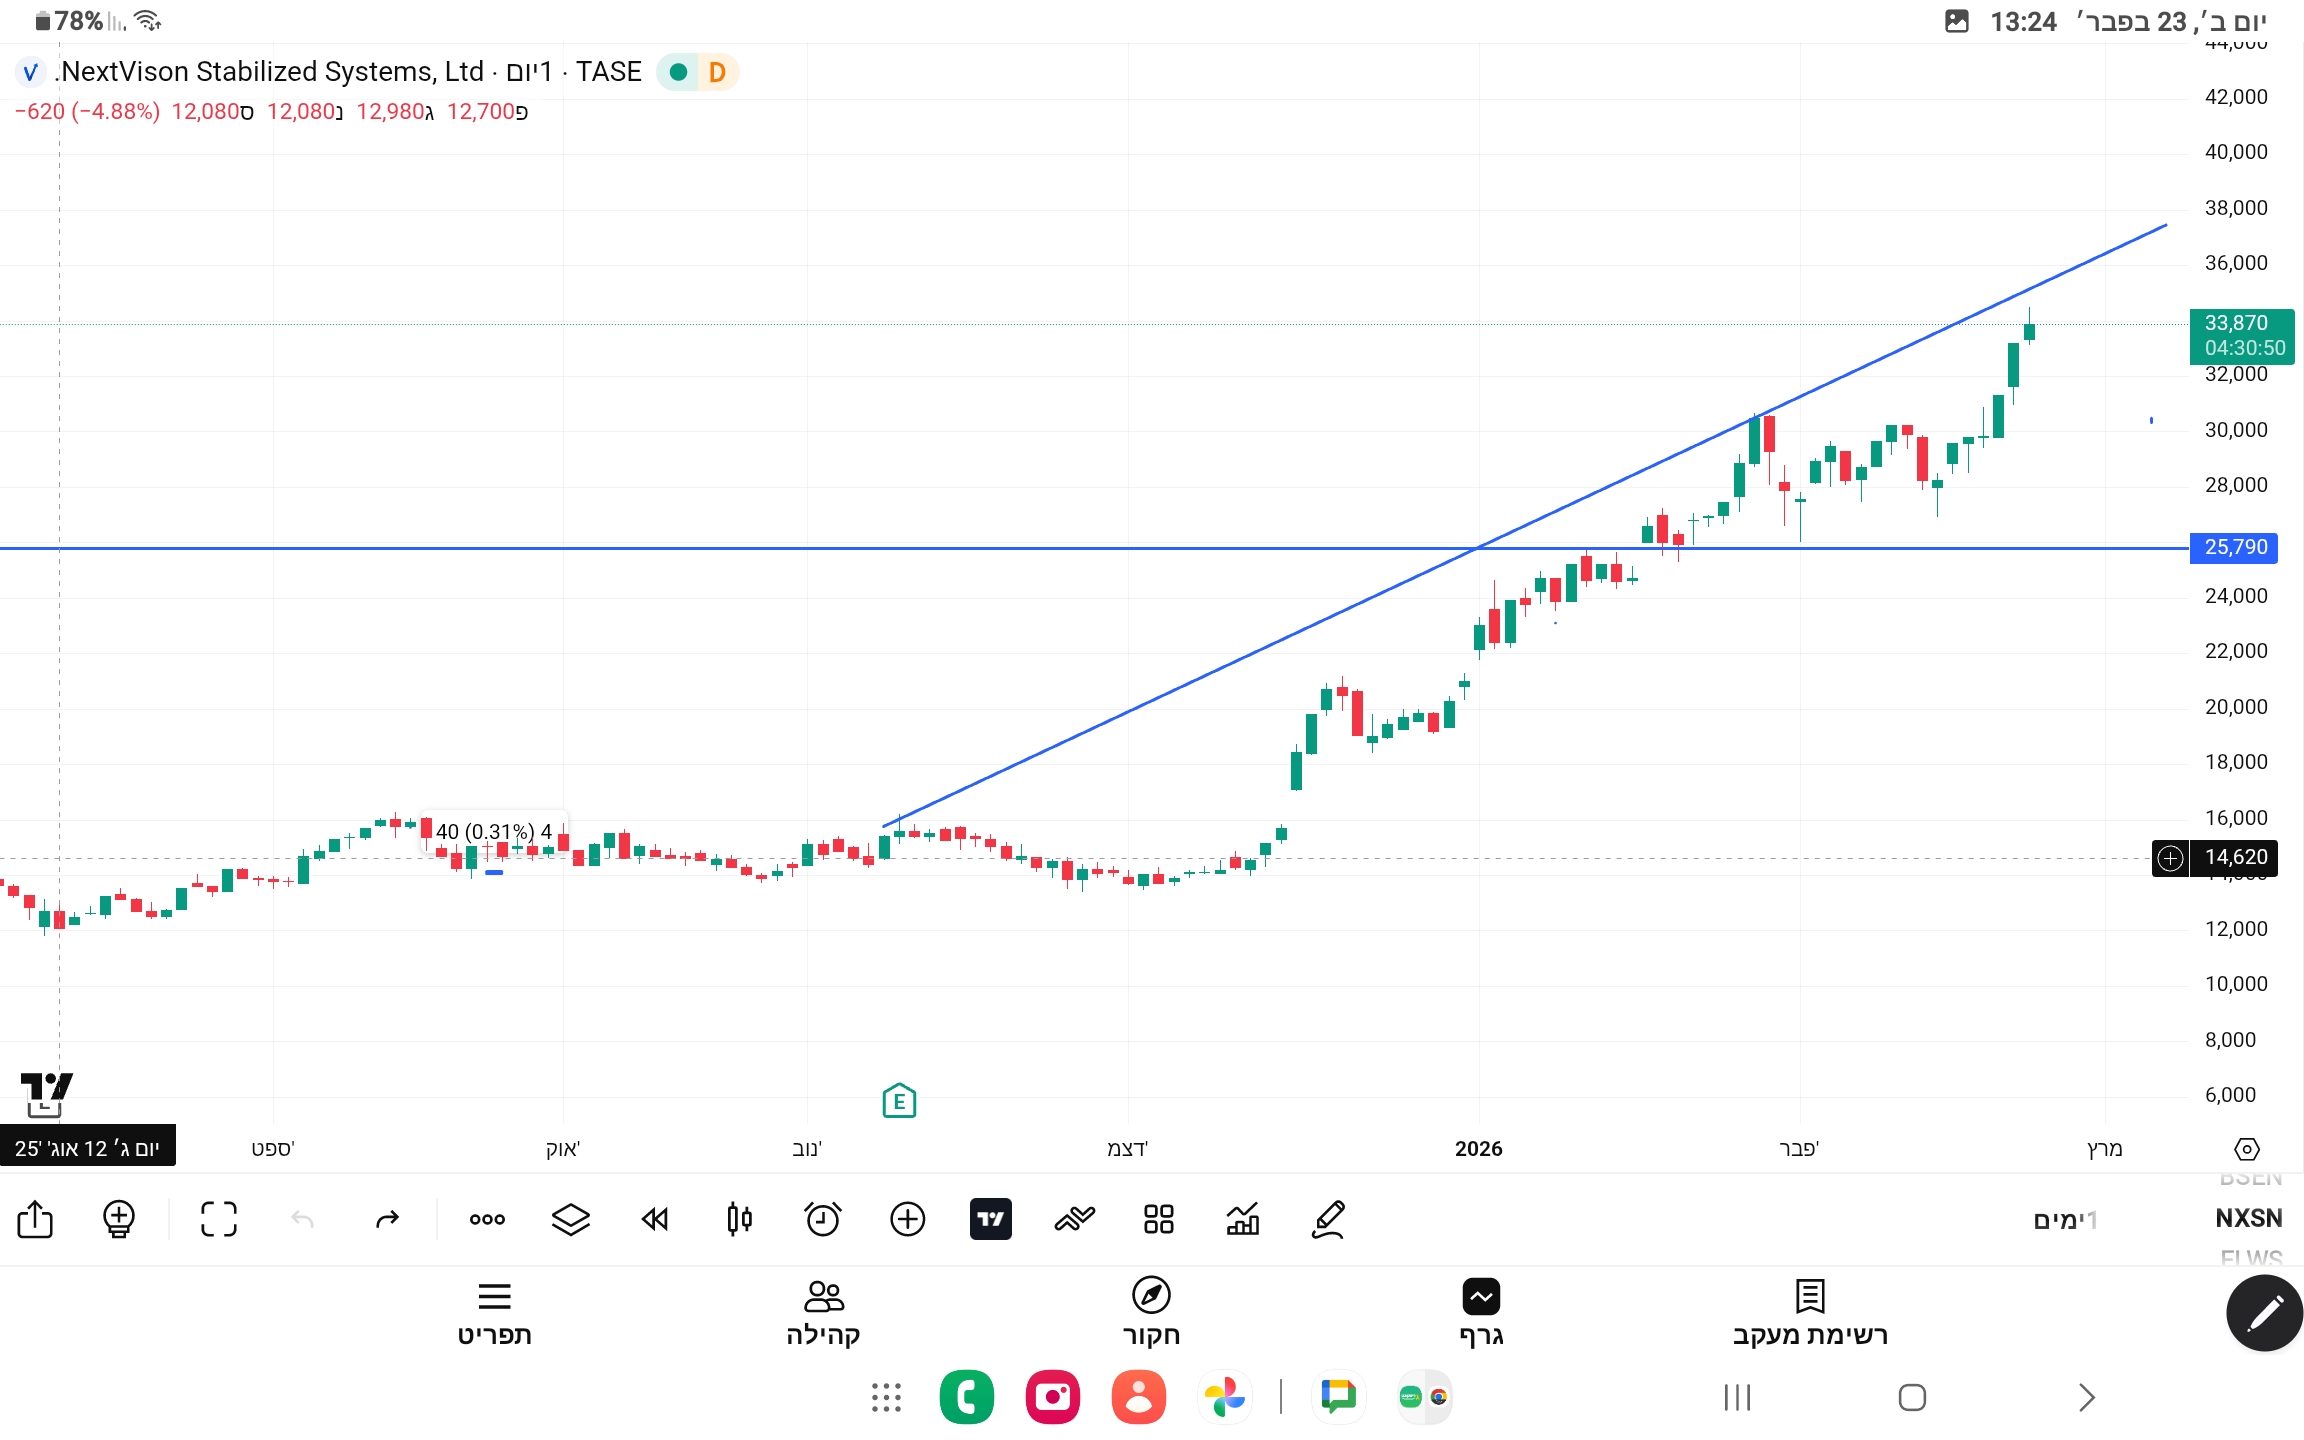The width and height of the screenshot is (2304, 1440).
Task: Select the drawing pencil tool
Action: pyautogui.click(x=1328, y=1219)
